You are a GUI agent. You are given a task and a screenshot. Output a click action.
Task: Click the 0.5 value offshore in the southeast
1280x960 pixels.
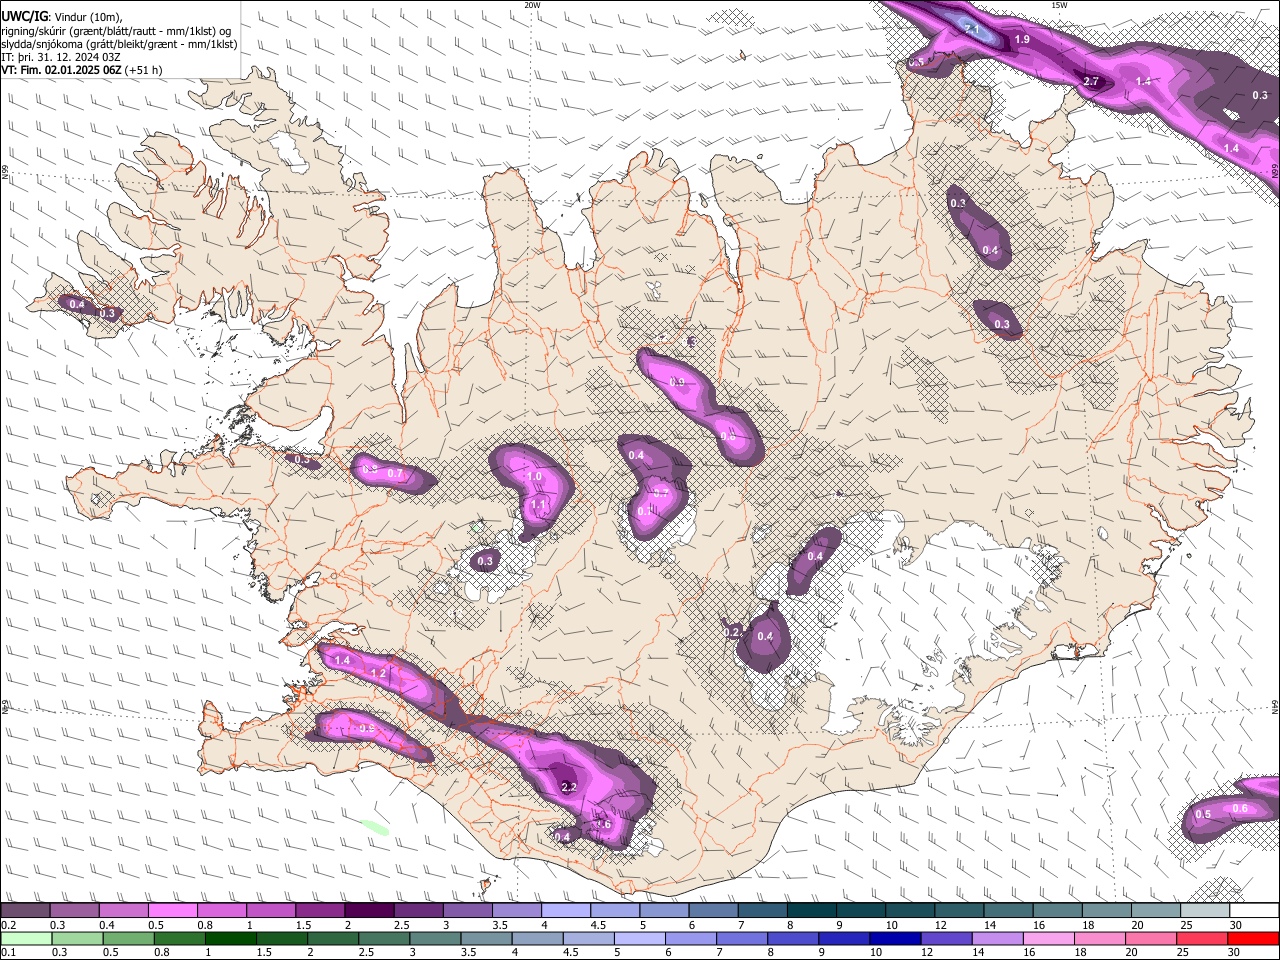point(1203,814)
